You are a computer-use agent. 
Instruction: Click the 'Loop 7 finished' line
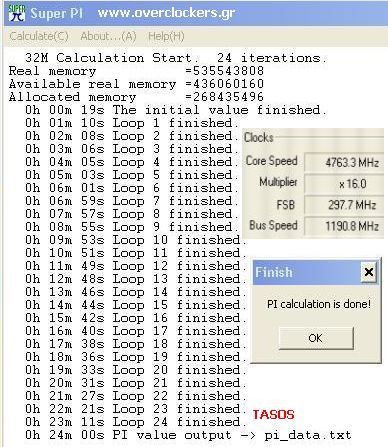click(x=132, y=201)
